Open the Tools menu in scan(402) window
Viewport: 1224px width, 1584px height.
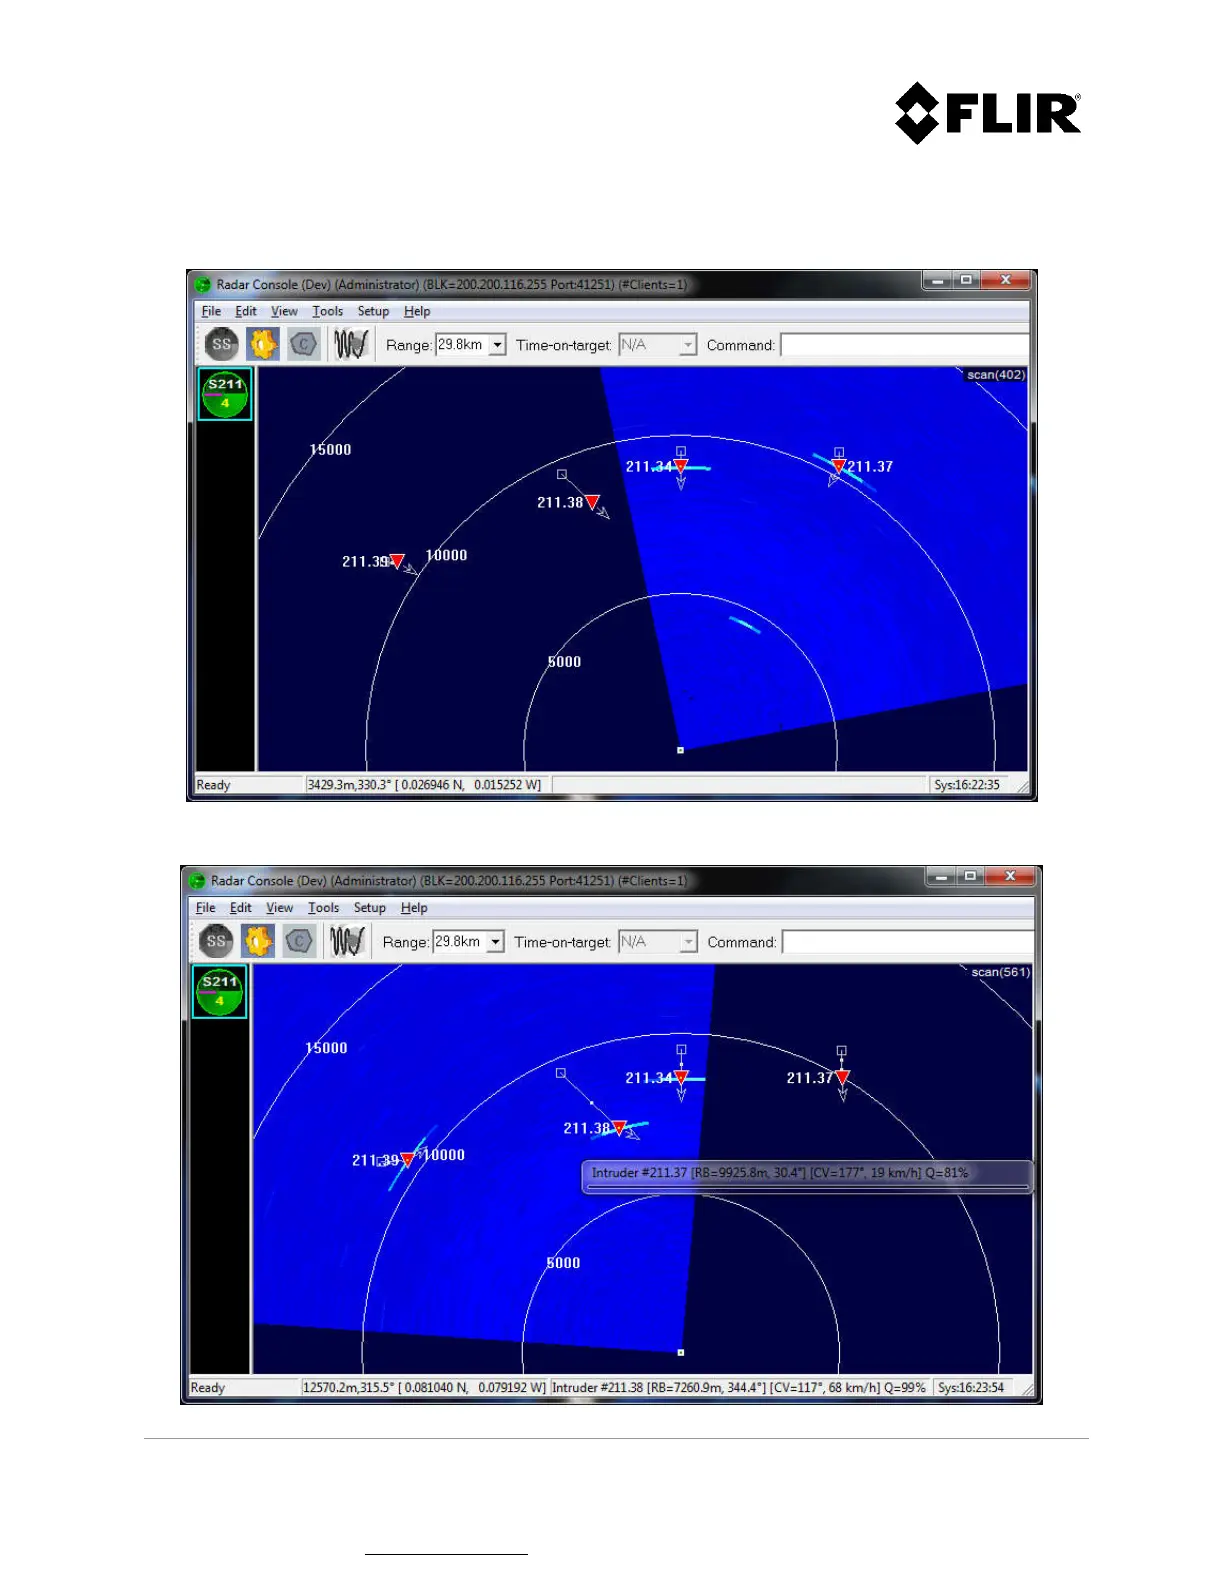tap(327, 311)
